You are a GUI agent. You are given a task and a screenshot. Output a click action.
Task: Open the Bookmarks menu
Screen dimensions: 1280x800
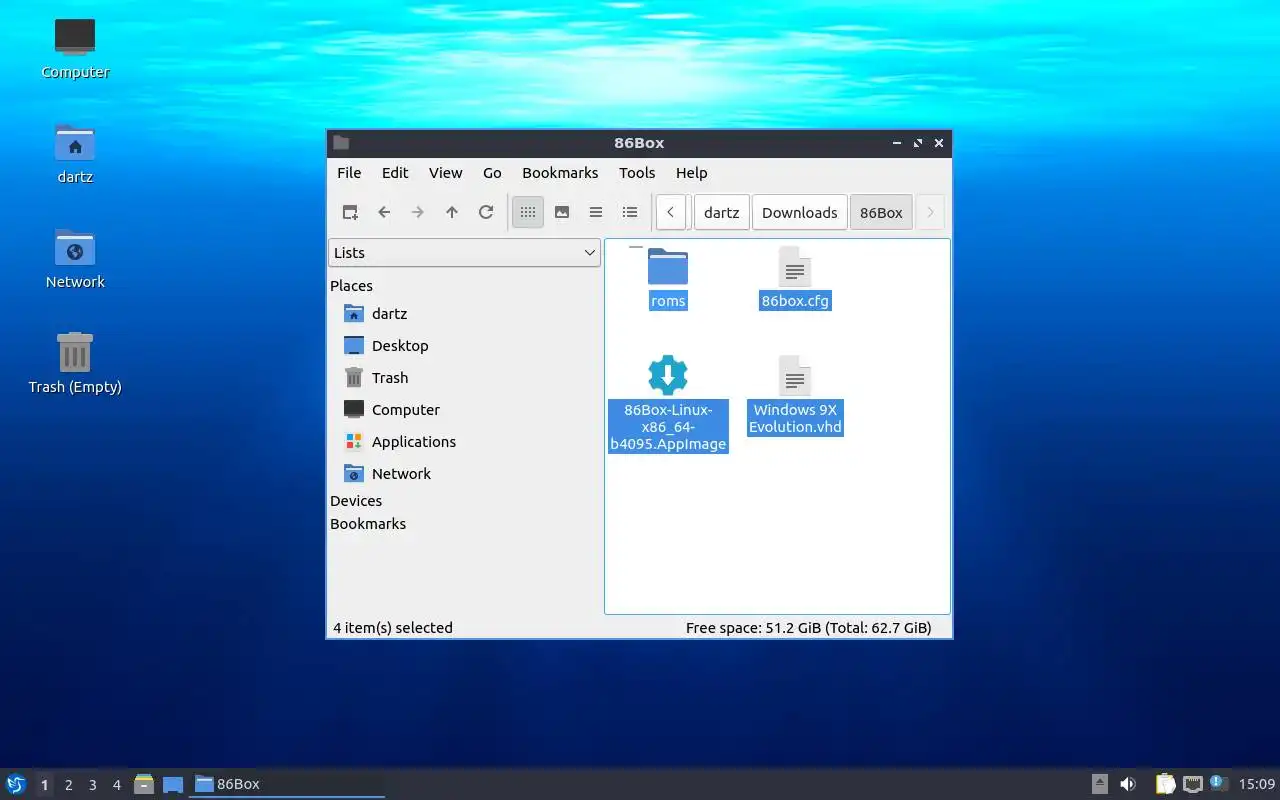pyautogui.click(x=560, y=173)
